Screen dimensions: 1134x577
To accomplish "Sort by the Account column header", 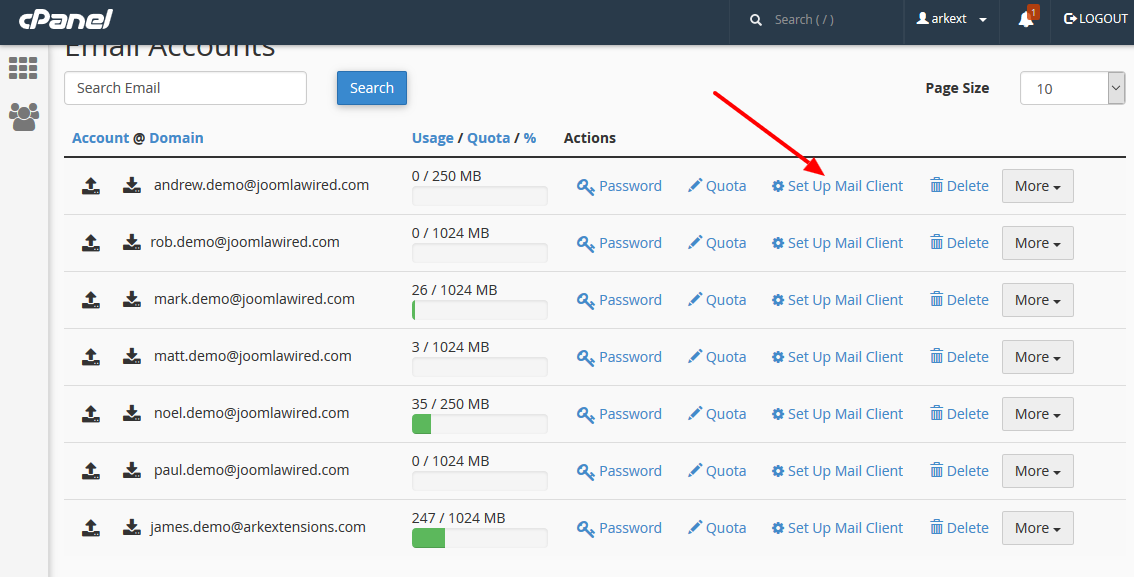I will coord(100,138).
